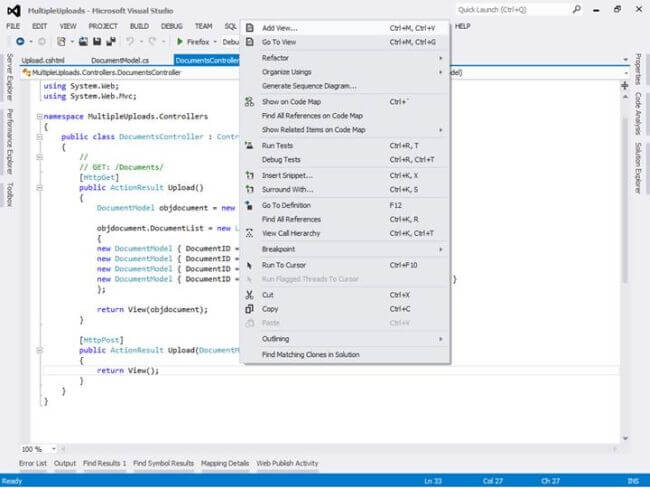Click the Surround With icon
Image resolution: width=650 pixels, height=488 pixels.
[x=250, y=189]
